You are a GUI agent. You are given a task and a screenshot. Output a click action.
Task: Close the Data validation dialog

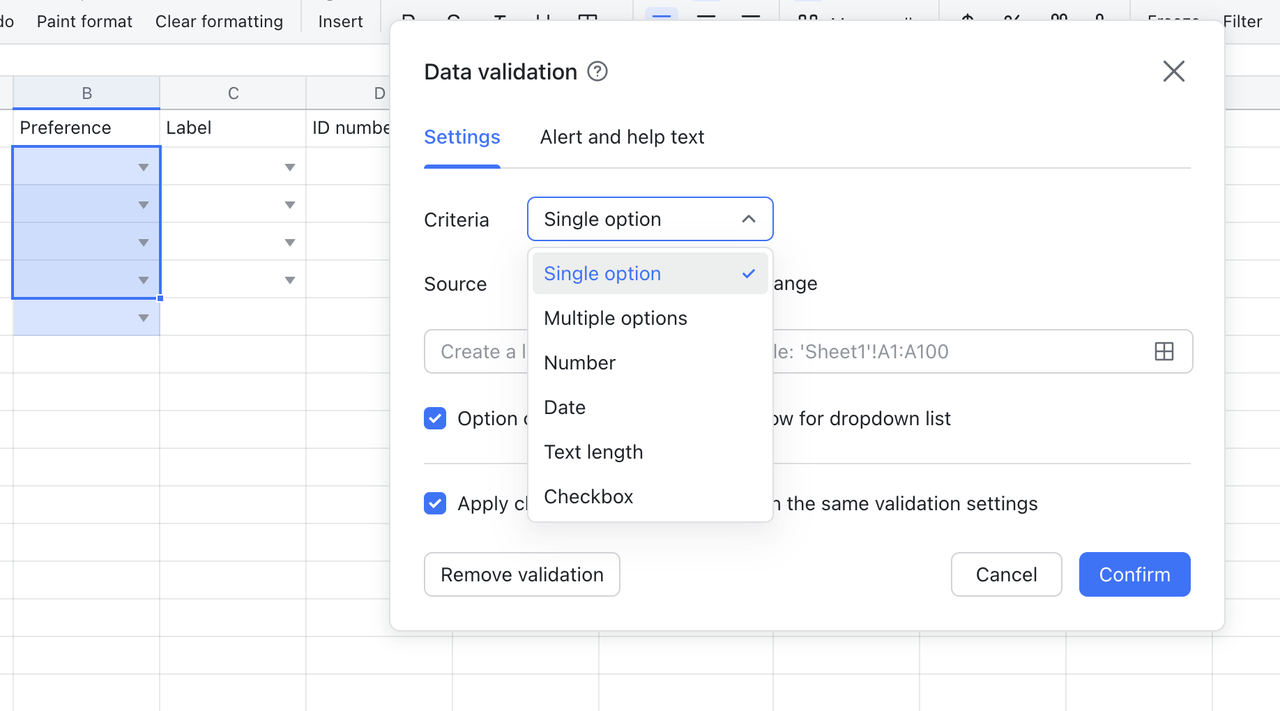click(x=1173, y=71)
